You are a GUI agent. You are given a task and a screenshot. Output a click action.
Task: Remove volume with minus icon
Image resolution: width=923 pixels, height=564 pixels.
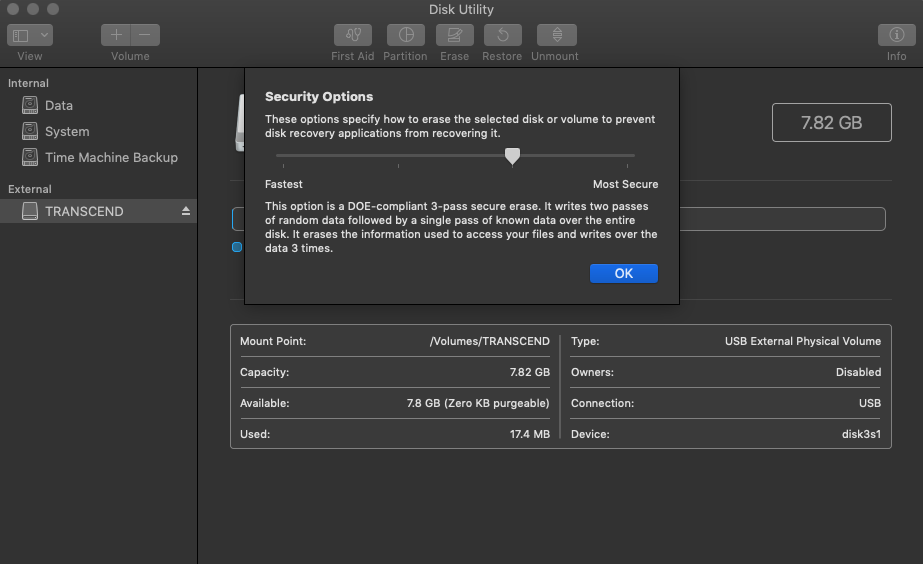click(x=145, y=35)
